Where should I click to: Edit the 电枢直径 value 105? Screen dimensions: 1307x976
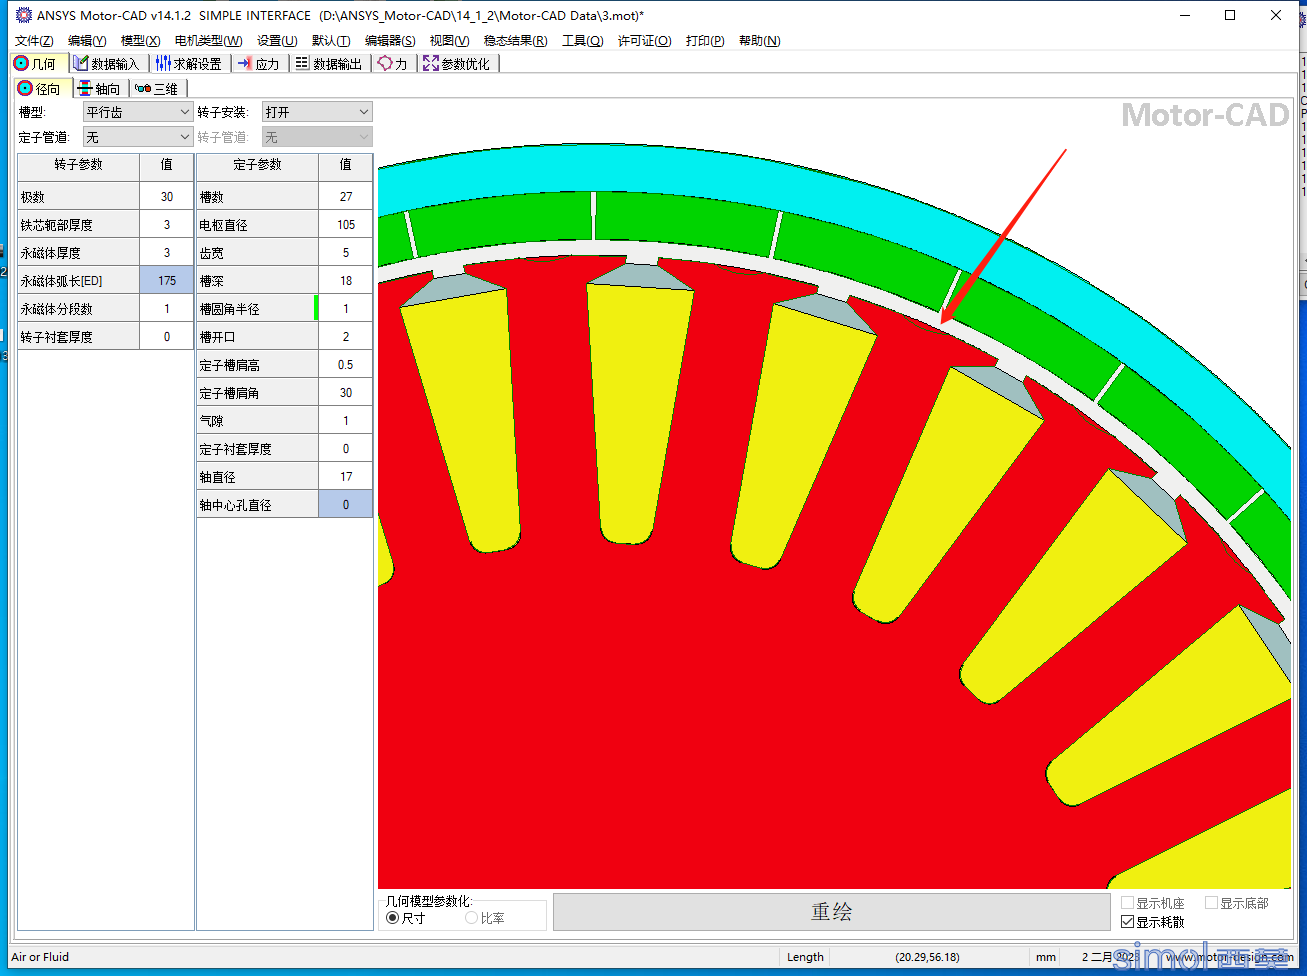[346, 225]
